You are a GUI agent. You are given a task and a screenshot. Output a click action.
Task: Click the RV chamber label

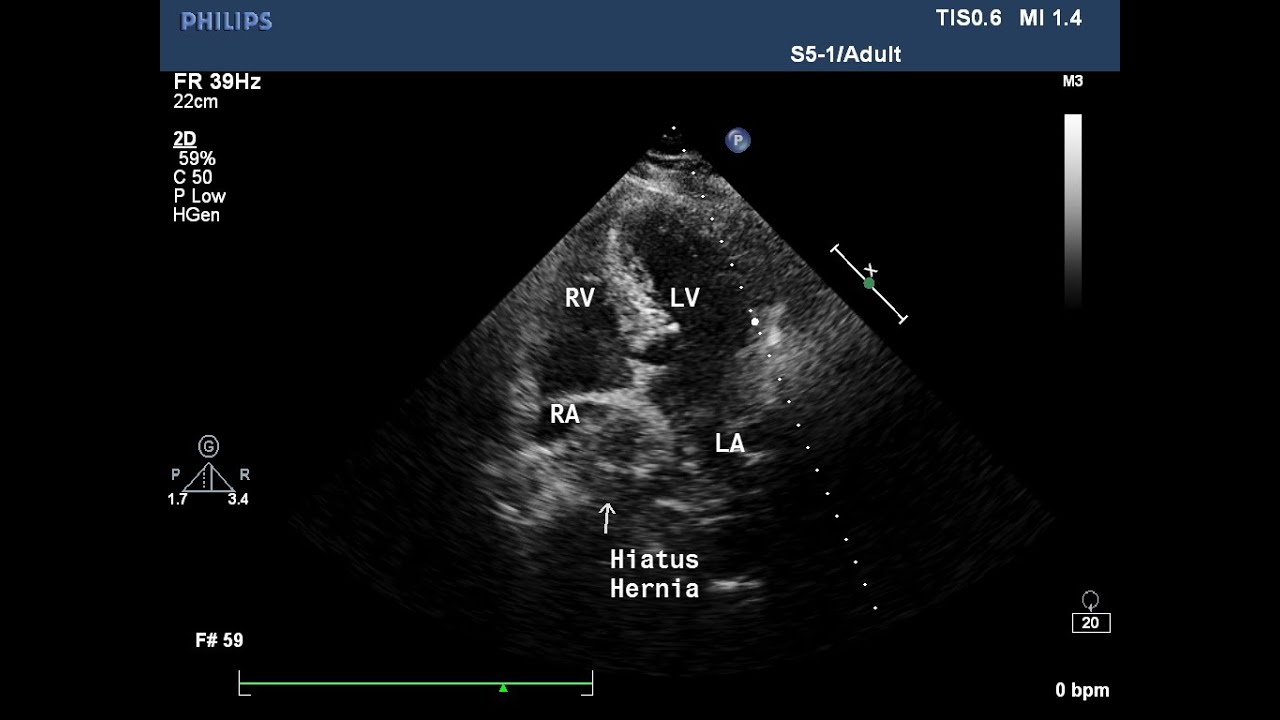tap(580, 297)
